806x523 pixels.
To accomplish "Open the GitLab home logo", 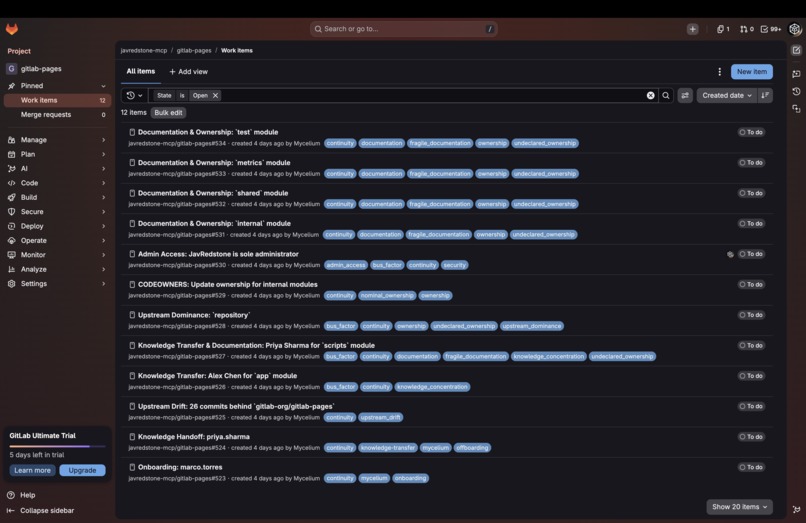I will click(12, 29).
